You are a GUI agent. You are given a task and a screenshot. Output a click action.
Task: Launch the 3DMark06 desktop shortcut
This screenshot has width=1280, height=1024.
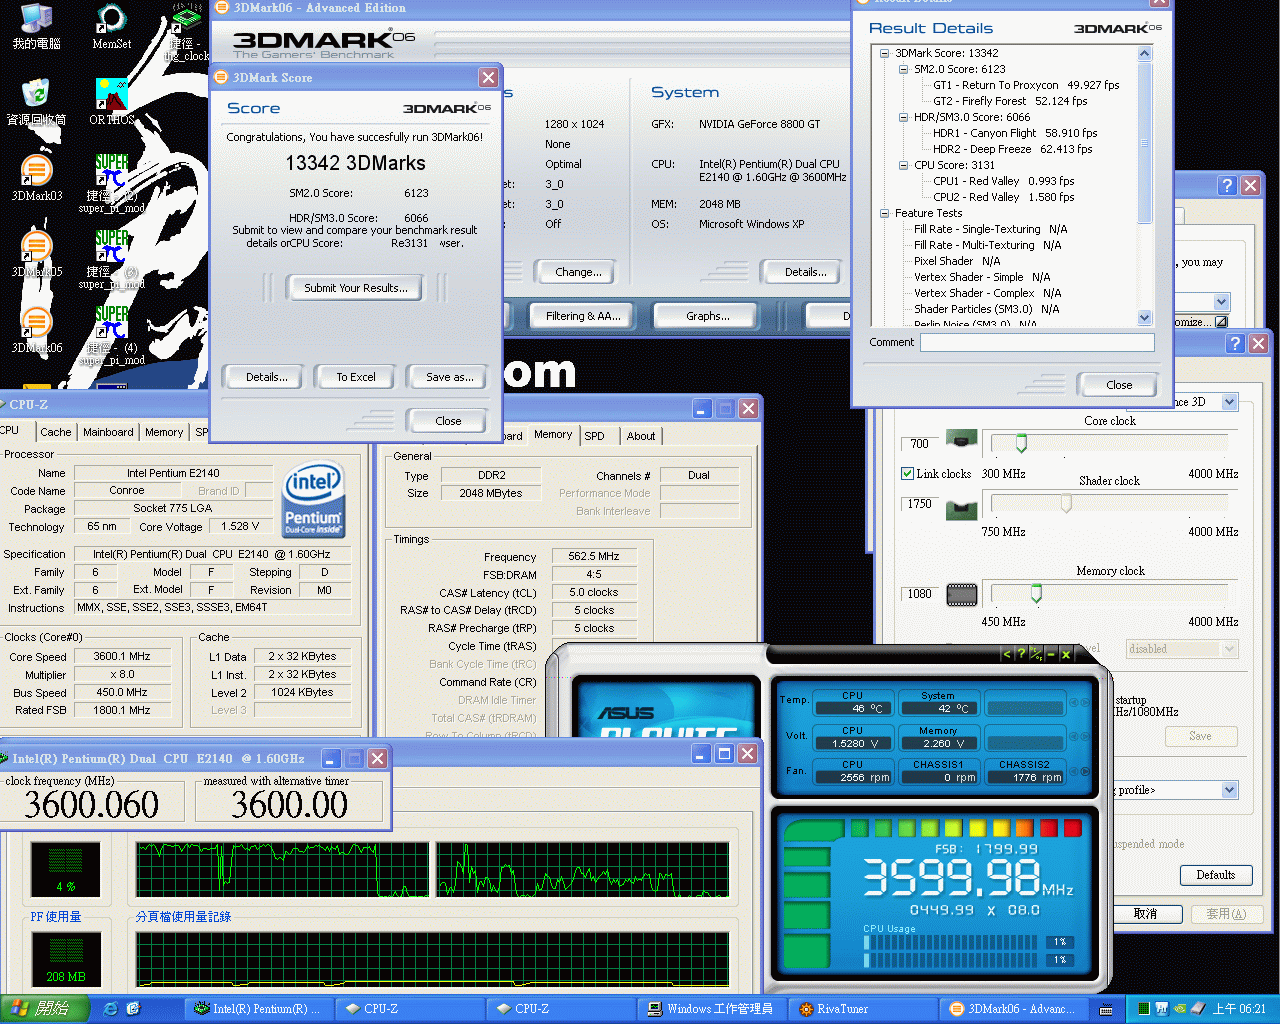[36, 330]
